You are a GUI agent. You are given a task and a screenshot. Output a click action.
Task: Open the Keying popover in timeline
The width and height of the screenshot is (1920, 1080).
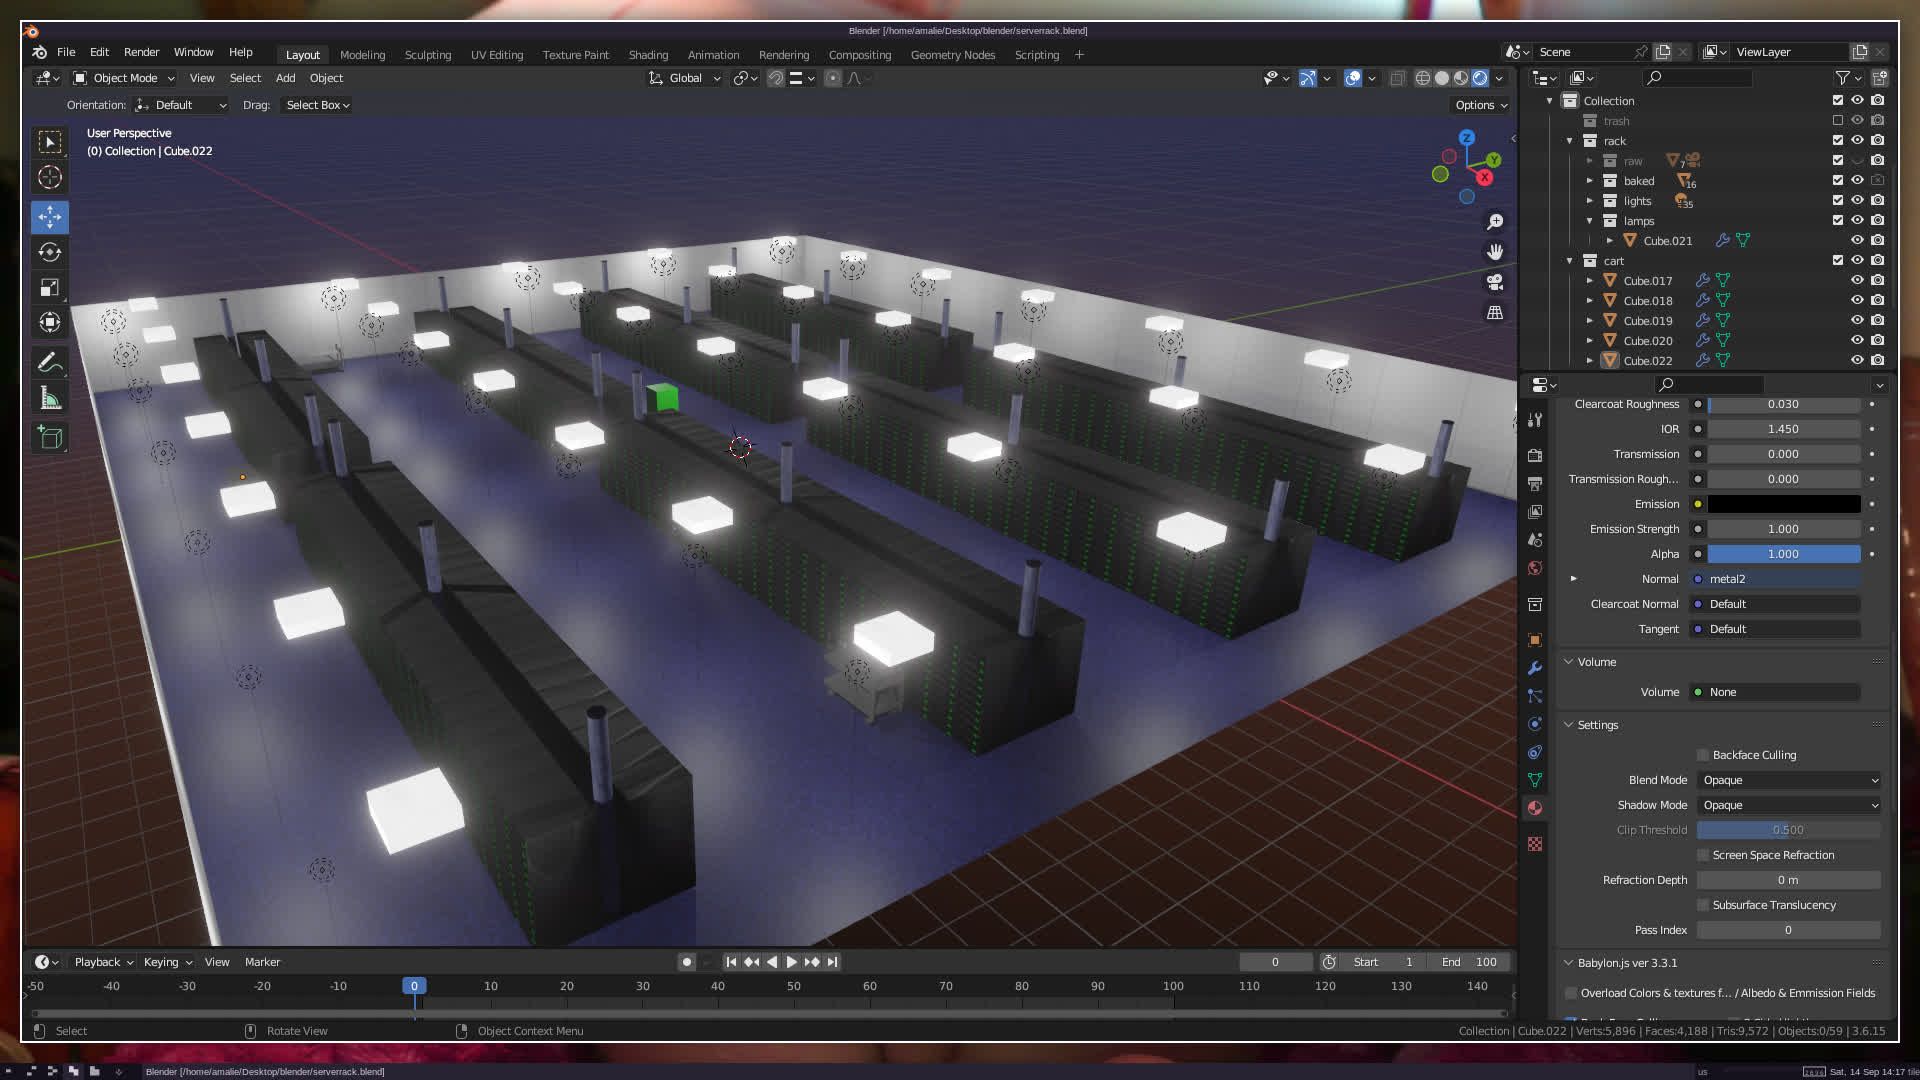coord(167,962)
